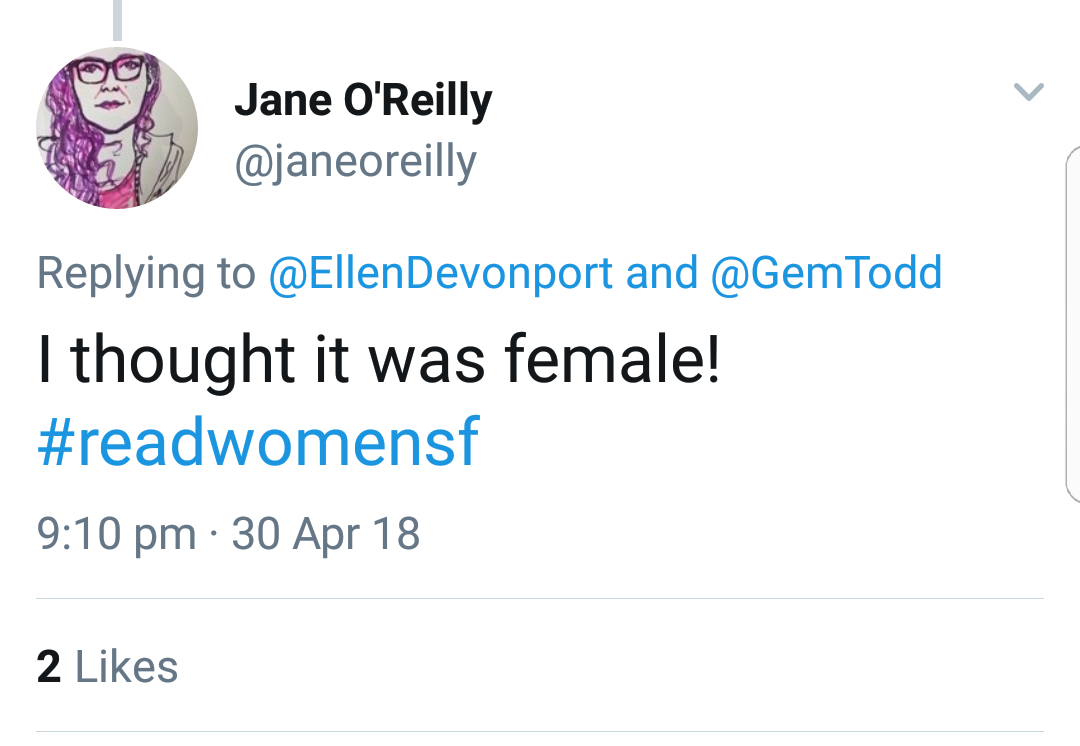Click the word Likes
The width and height of the screenshot is (1080, 746).
click(127, 667)
